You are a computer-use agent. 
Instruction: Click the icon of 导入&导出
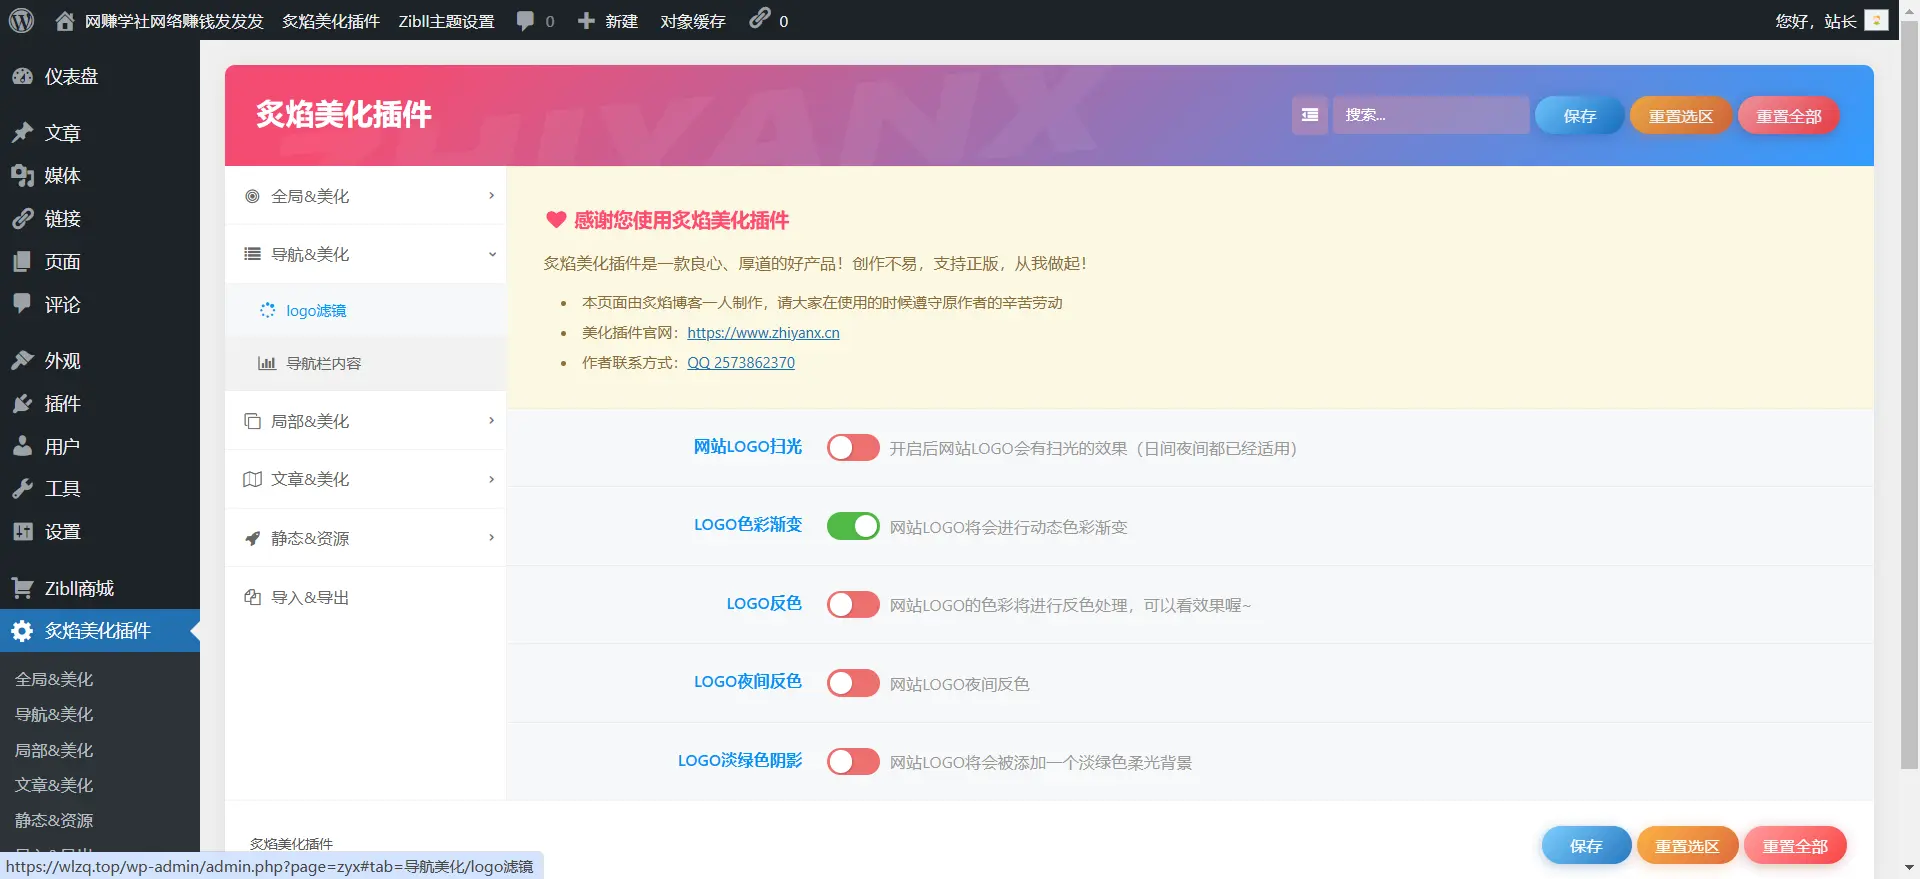(252, 597)
